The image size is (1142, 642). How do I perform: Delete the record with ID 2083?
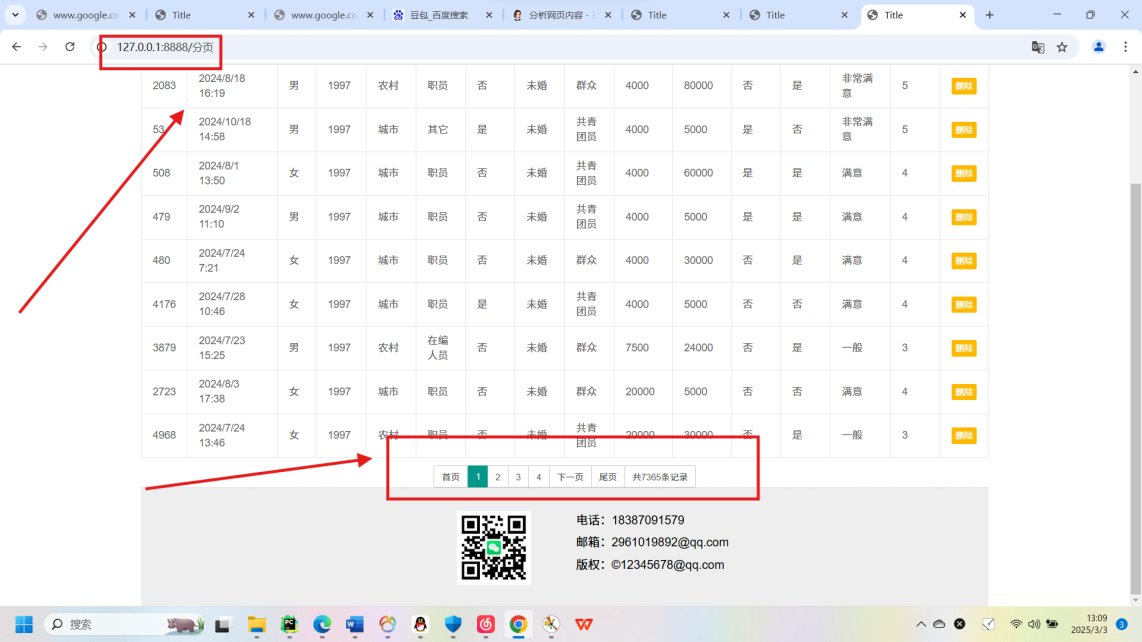964,86
